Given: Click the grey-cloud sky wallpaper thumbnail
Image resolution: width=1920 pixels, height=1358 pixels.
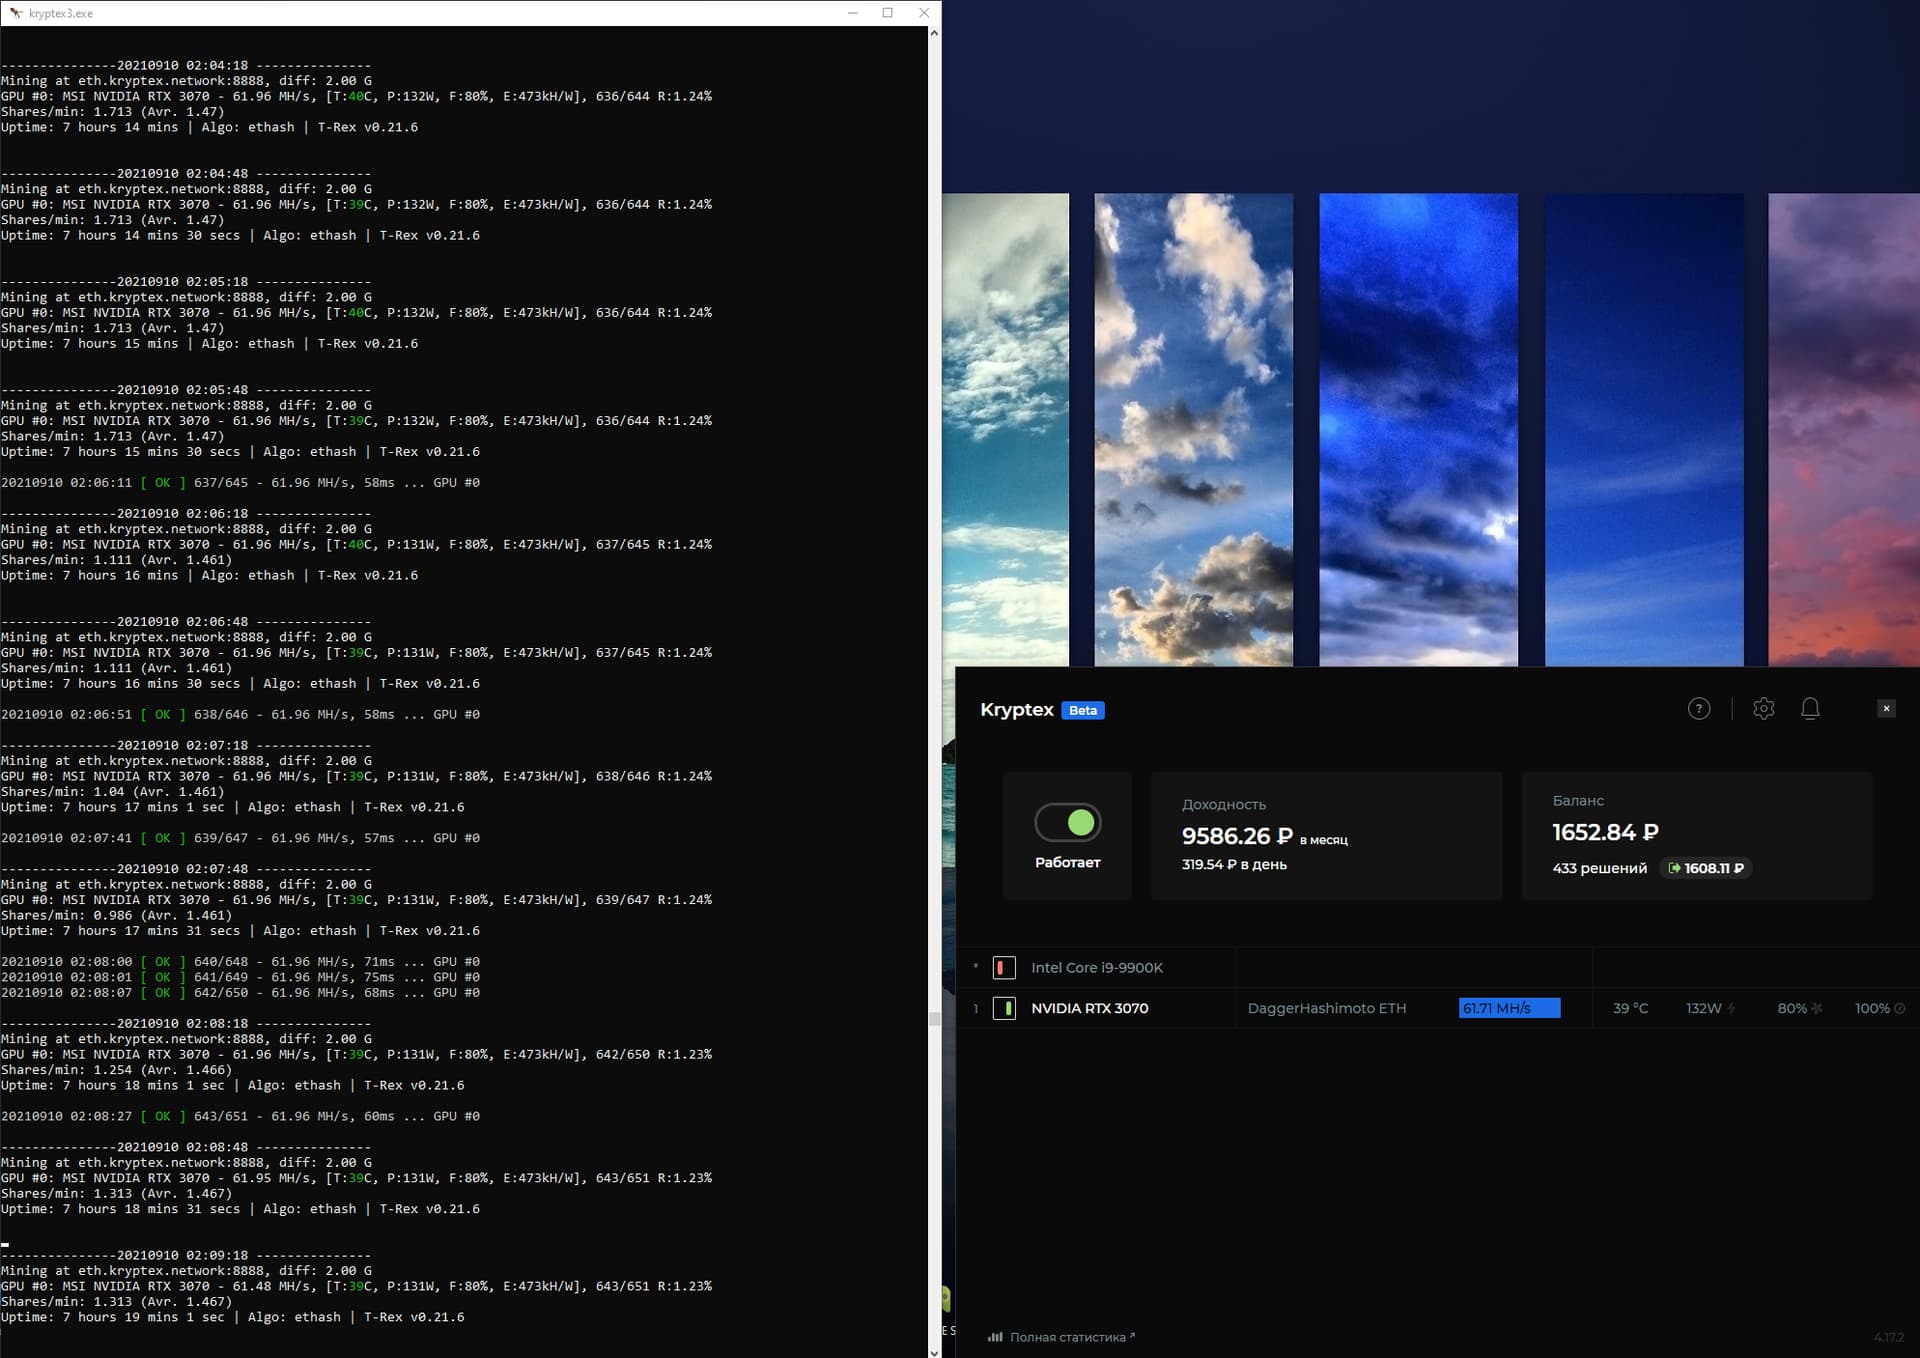Looking at the screenshot, I should pyautogui.click(x=1006, y=429).
